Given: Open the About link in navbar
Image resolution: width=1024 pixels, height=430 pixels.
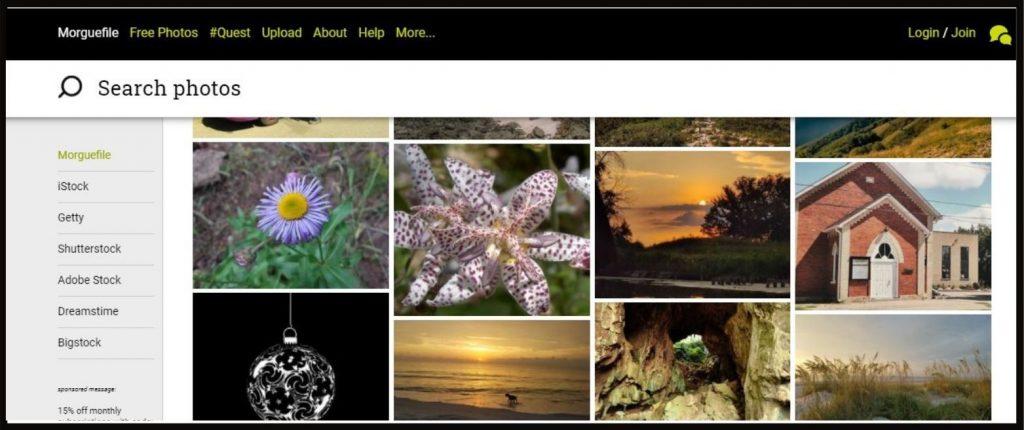Looking at the screenshot, I should tap(330, 33).
